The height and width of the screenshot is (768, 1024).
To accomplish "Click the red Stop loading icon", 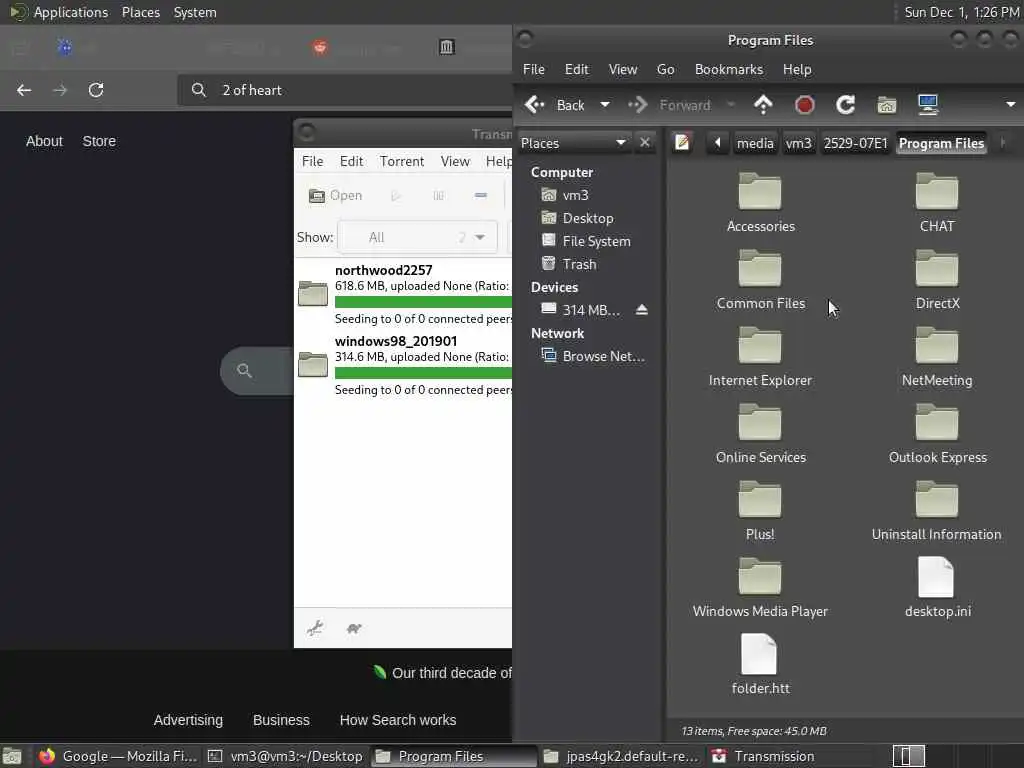I will click(805, 105).
